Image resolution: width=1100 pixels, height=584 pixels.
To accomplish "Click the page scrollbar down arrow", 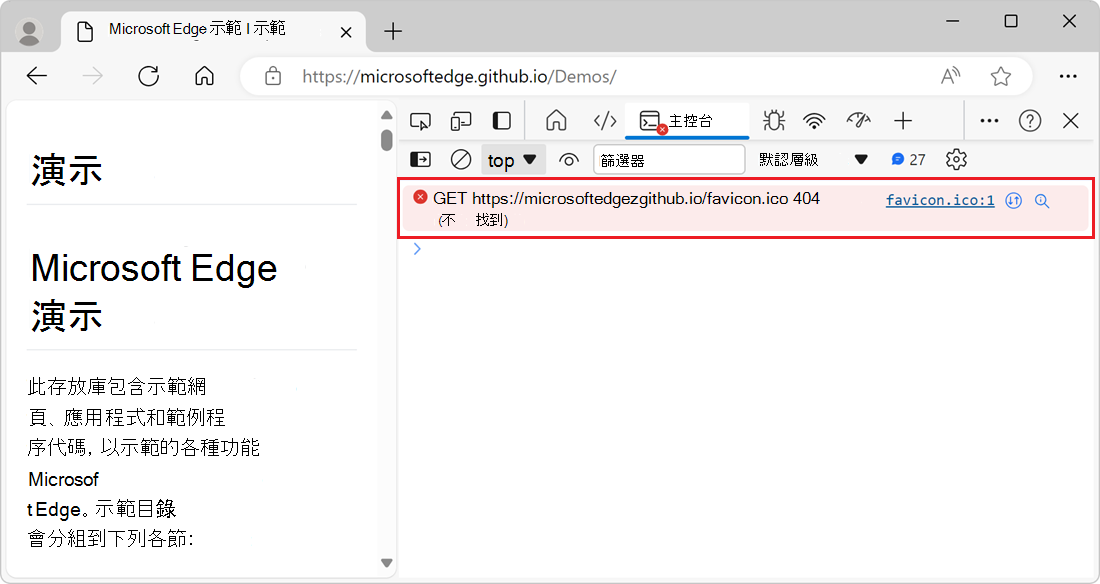I will point(387,562).
